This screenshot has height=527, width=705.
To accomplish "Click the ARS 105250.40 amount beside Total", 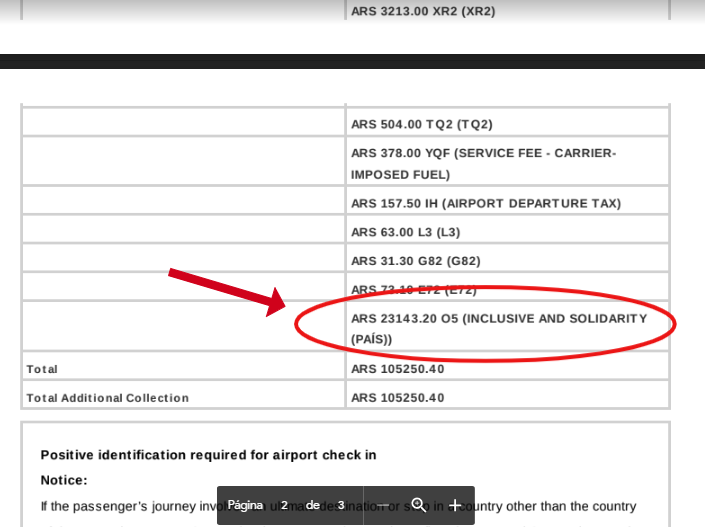I will point(397,369).
